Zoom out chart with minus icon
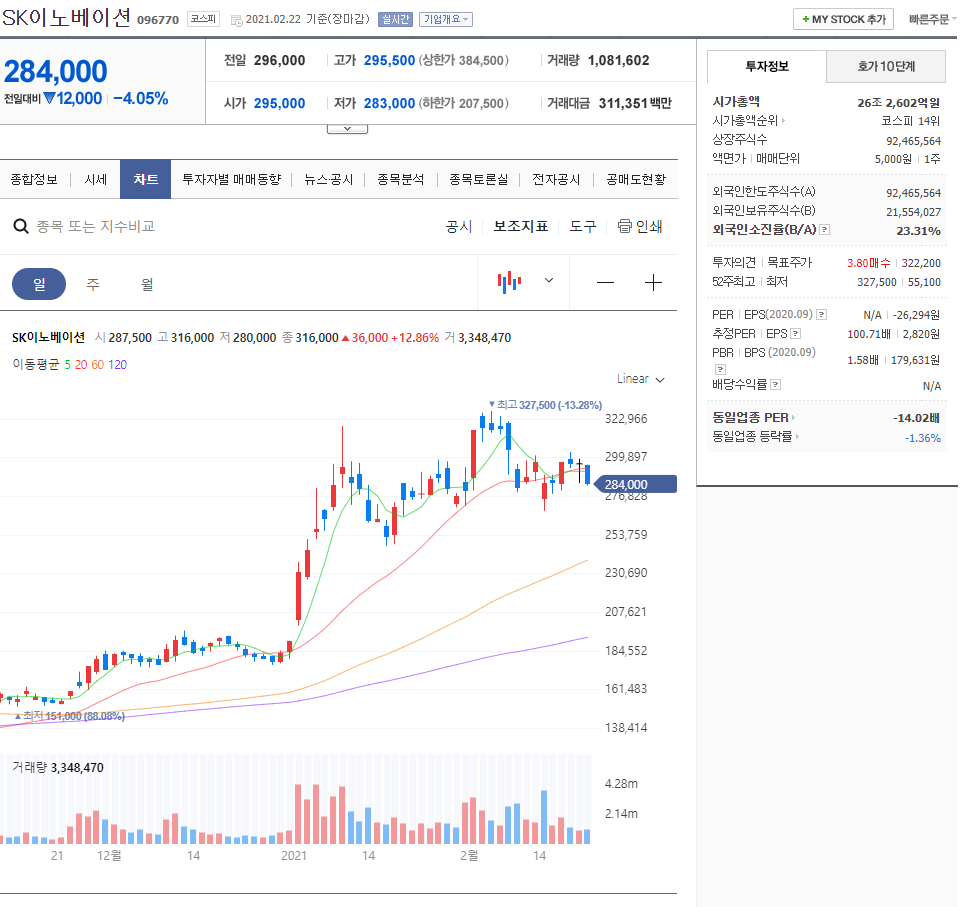The image size is (970, 907). pyautogui.click(x=605, y=283)
